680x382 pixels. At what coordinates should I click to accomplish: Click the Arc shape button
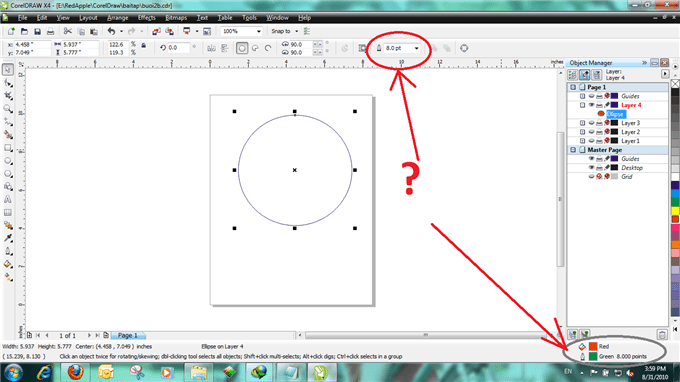(268, 48)
